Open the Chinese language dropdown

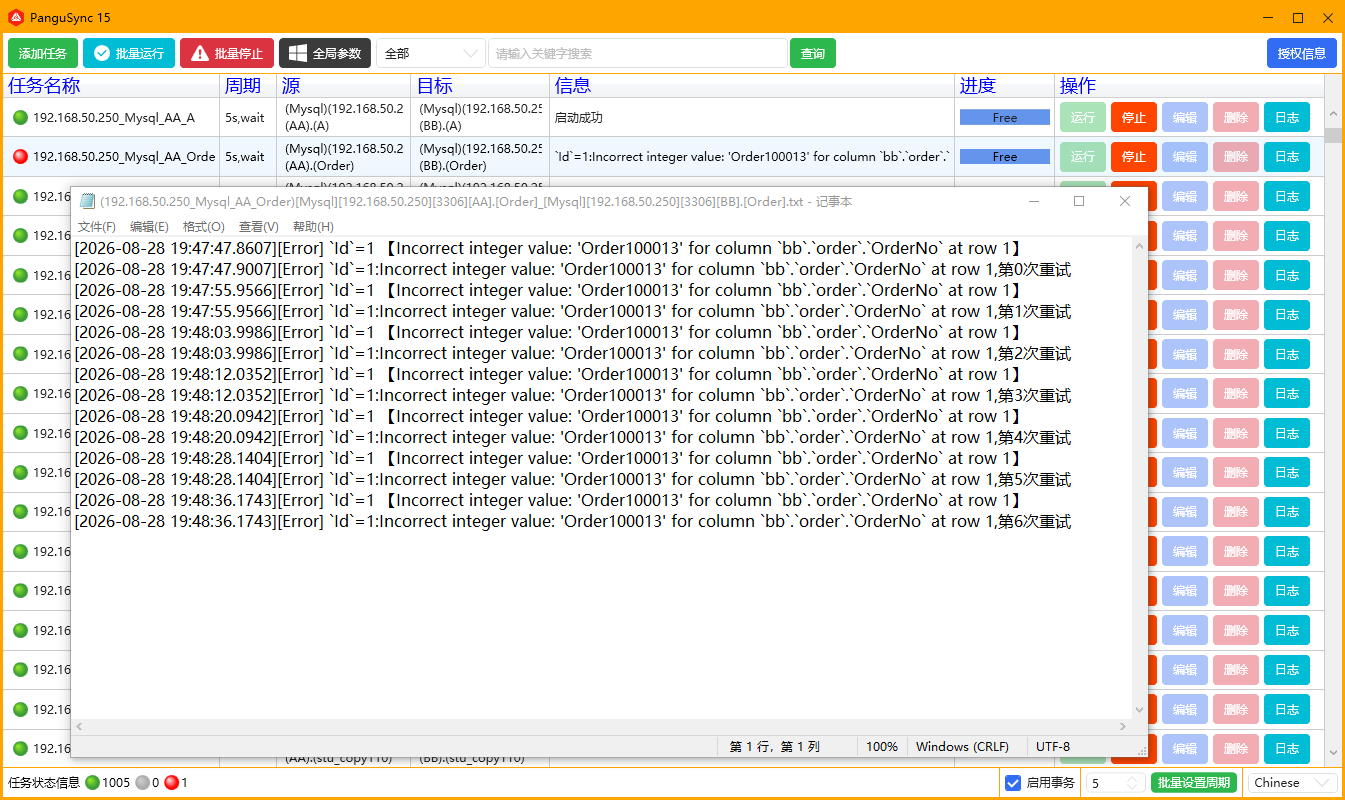1292,783
